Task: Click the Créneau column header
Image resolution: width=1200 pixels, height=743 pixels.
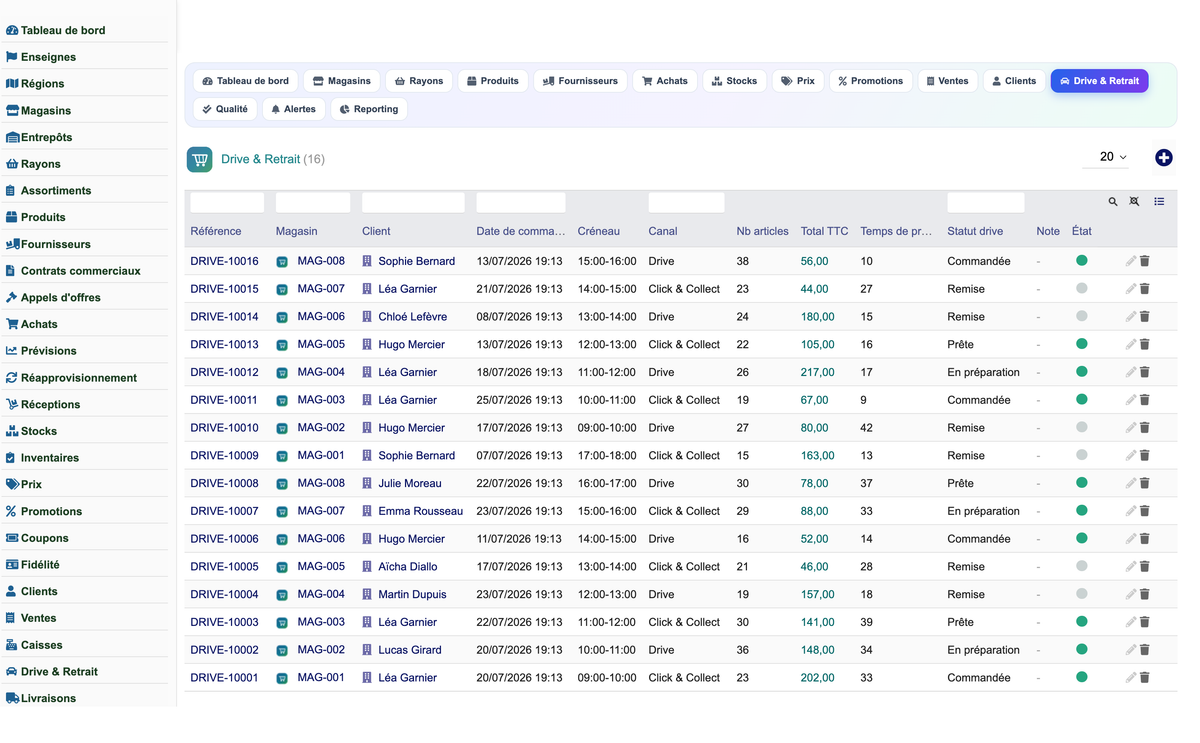Action: tap(598, 231)
